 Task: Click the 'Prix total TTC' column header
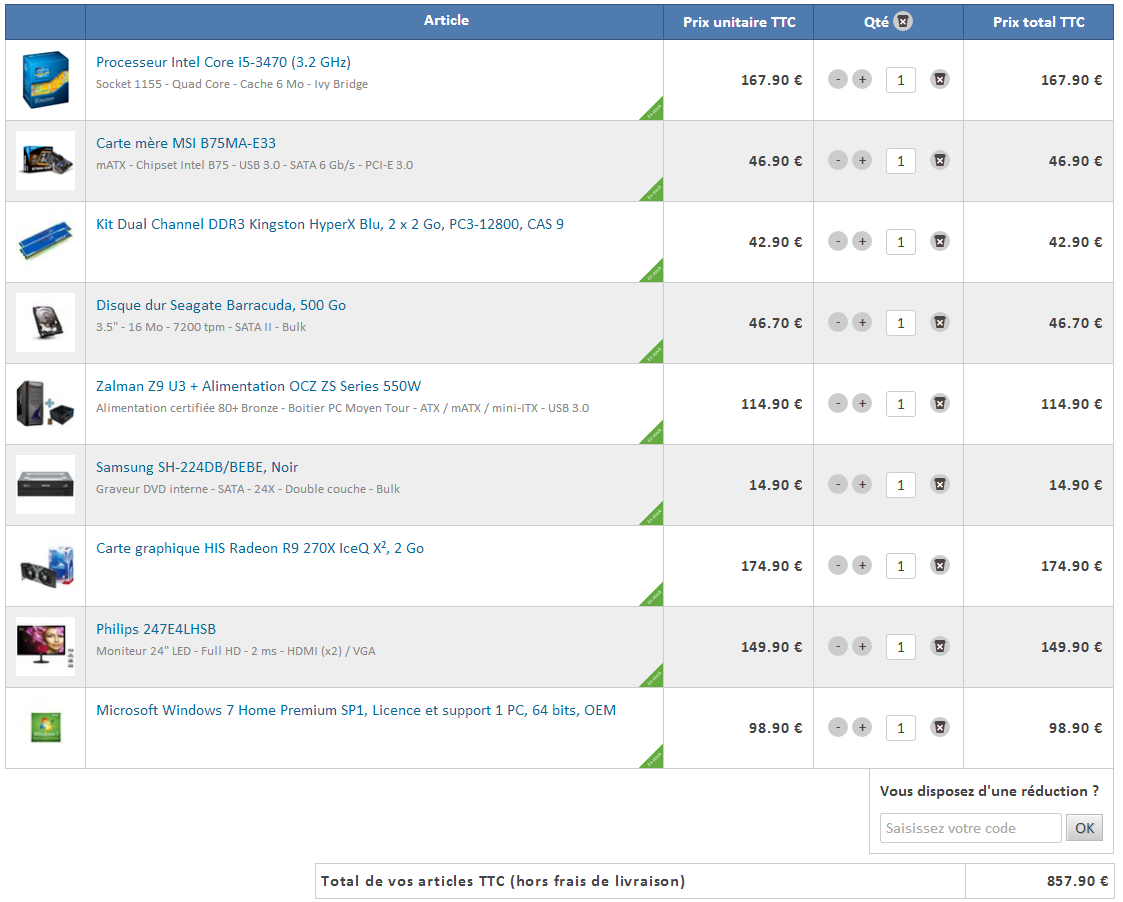pyautogui.click(x=1038, y=22)
